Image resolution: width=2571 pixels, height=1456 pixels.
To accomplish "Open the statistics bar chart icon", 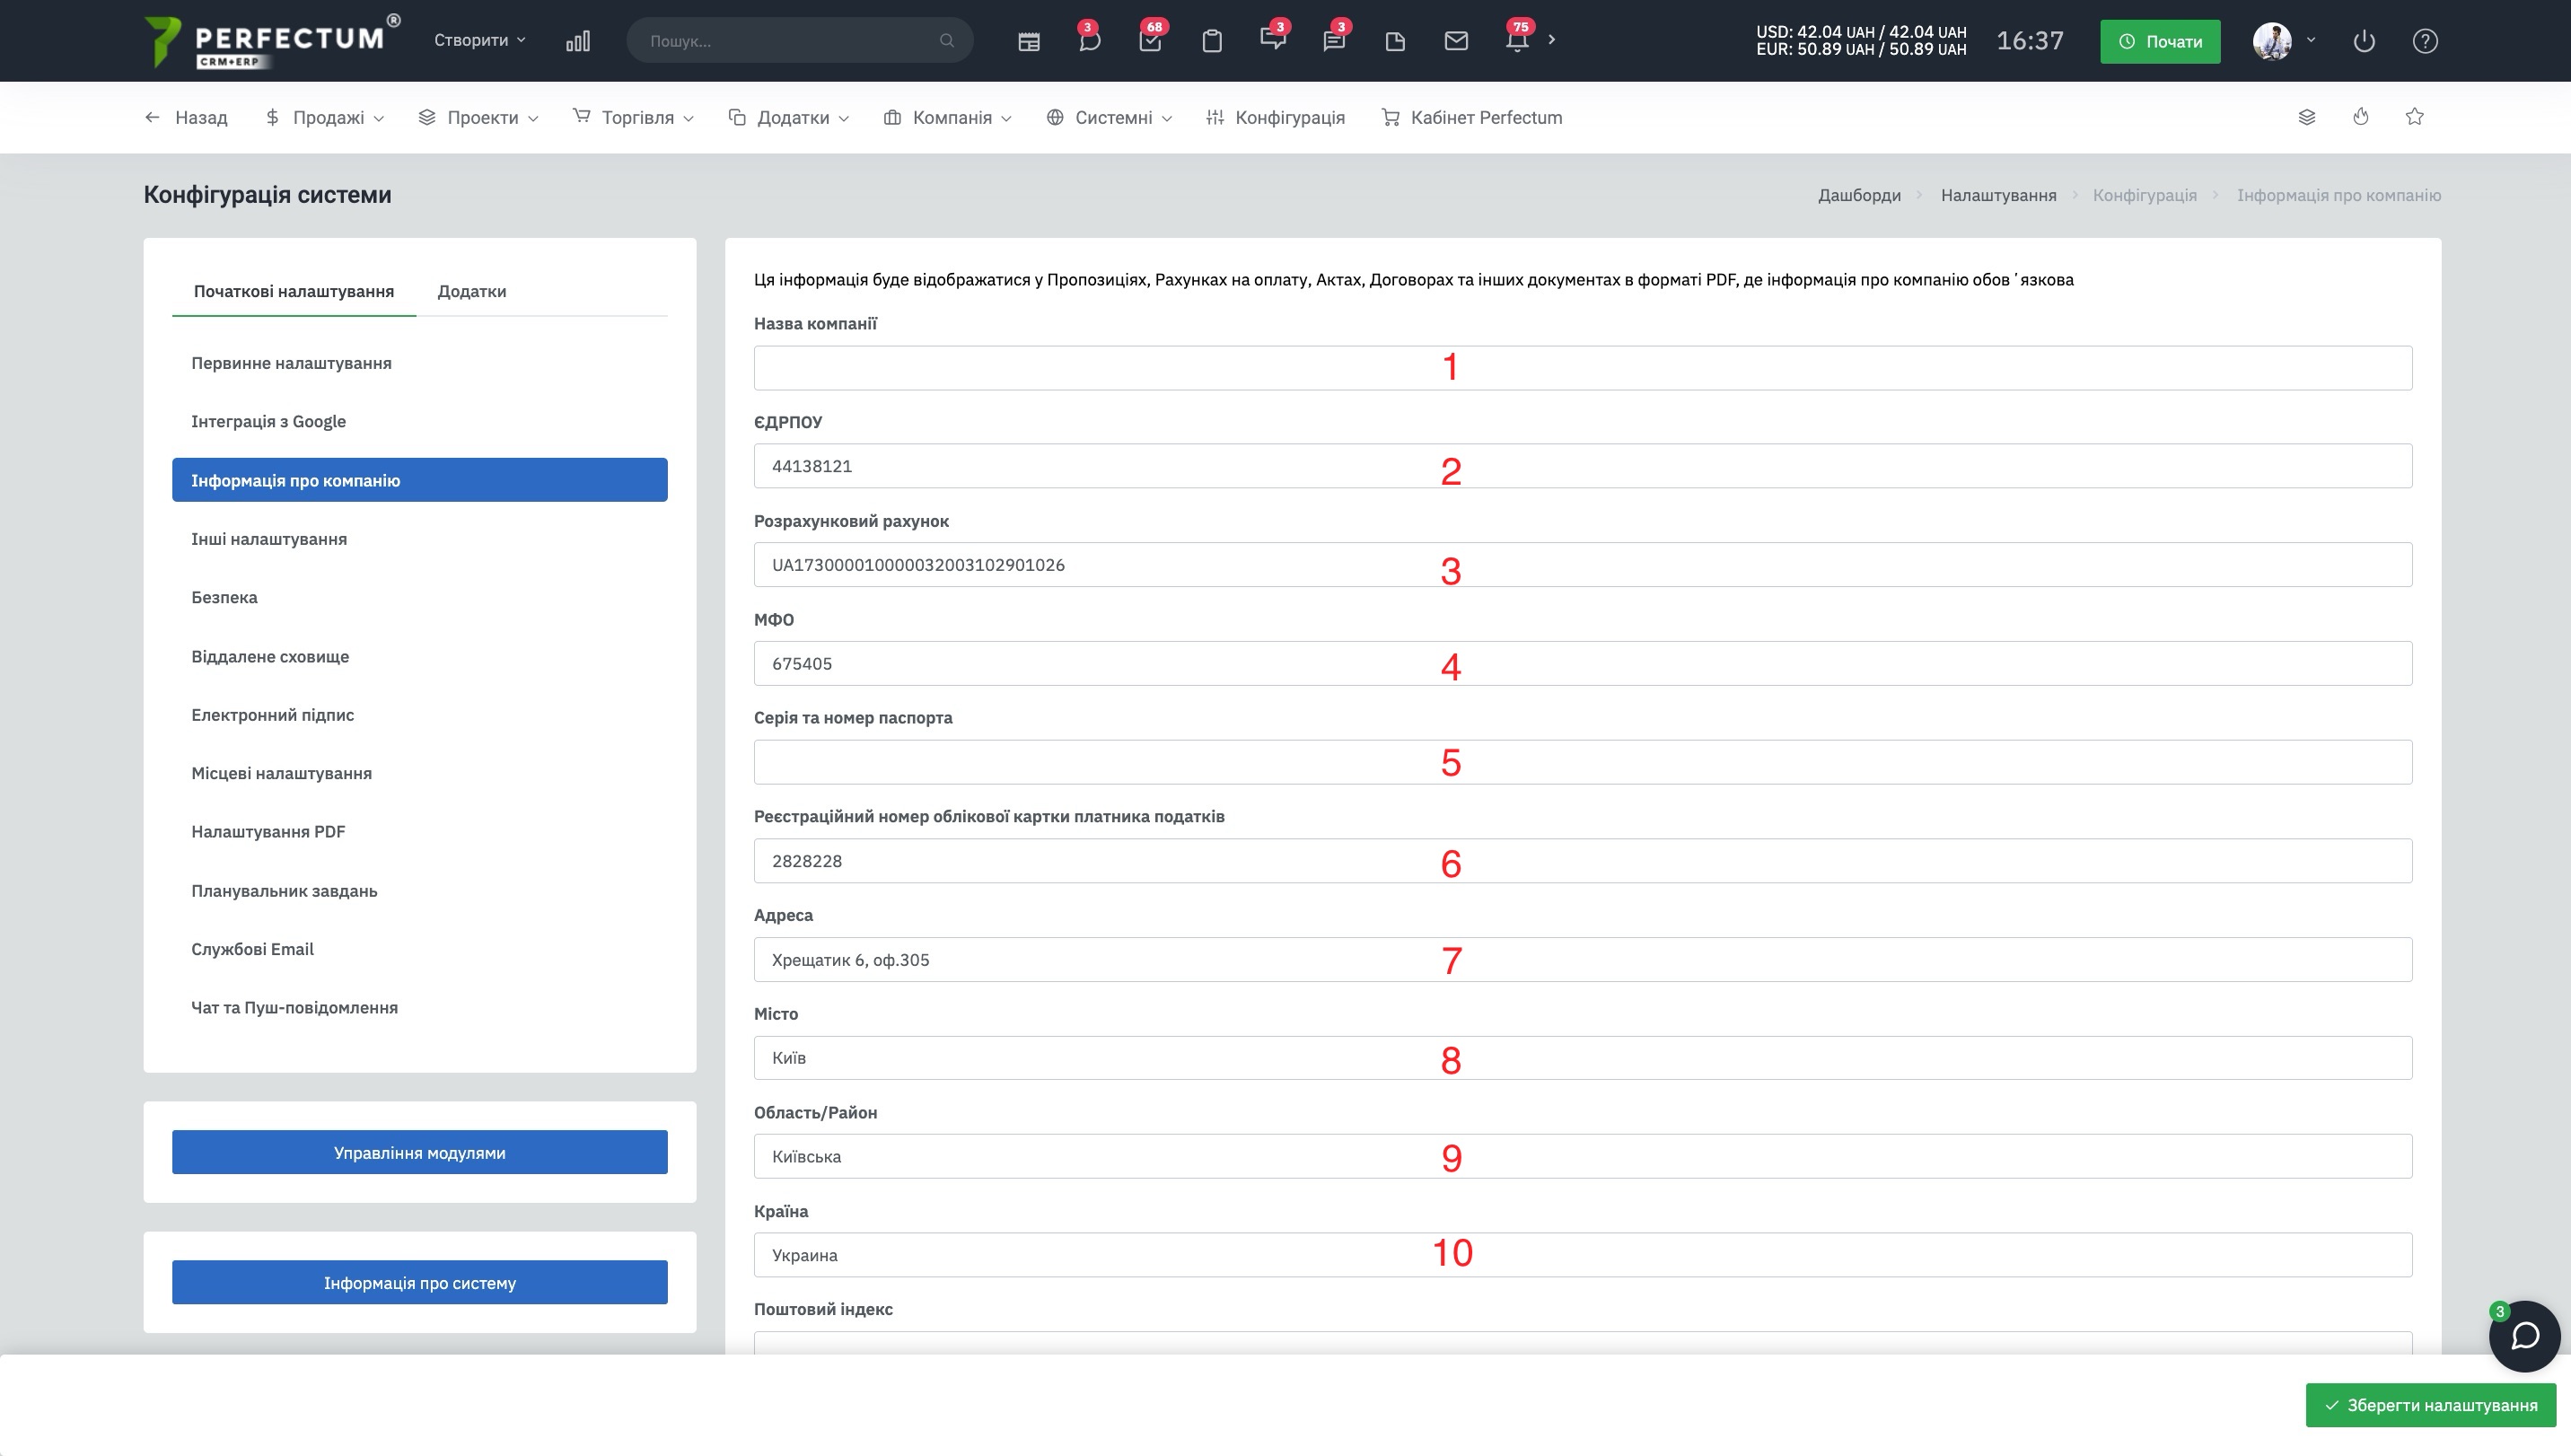I will (578, 41).
